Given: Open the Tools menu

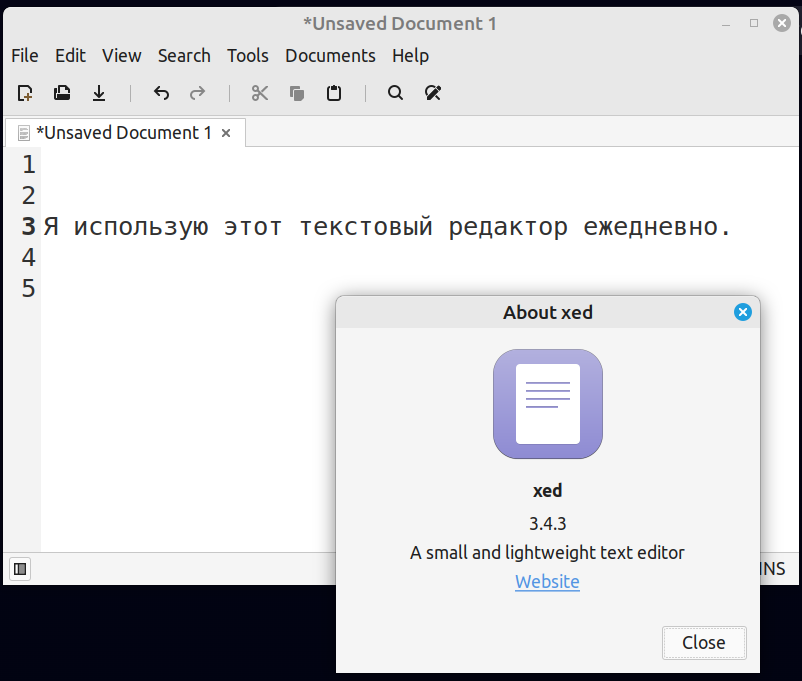Looking at the screenshot, I should [248, 55].
